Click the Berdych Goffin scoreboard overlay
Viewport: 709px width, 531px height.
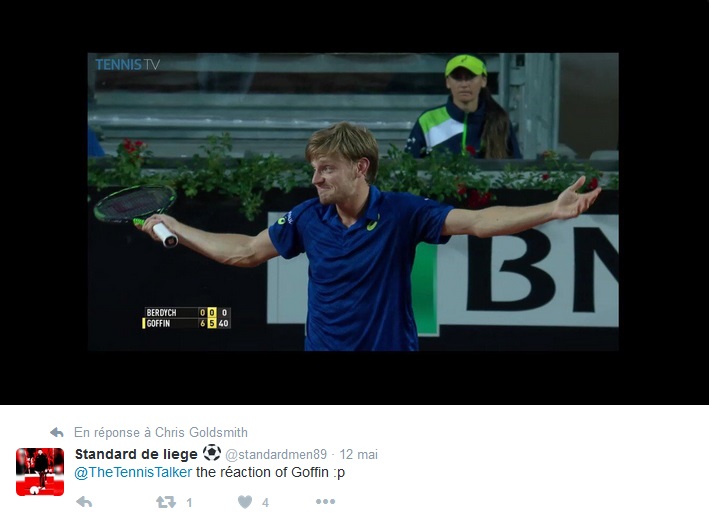tap(186, 318)
